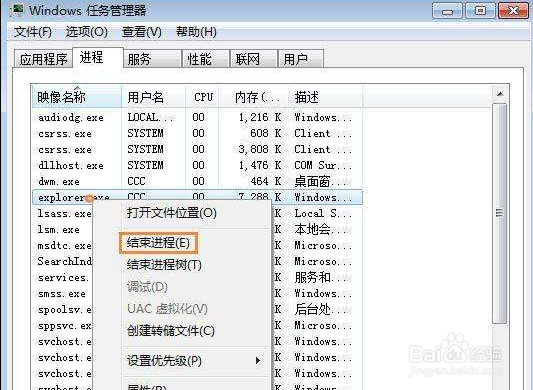Maximize the Task Manager window
533x390 pixels.
tap(480, 11)
